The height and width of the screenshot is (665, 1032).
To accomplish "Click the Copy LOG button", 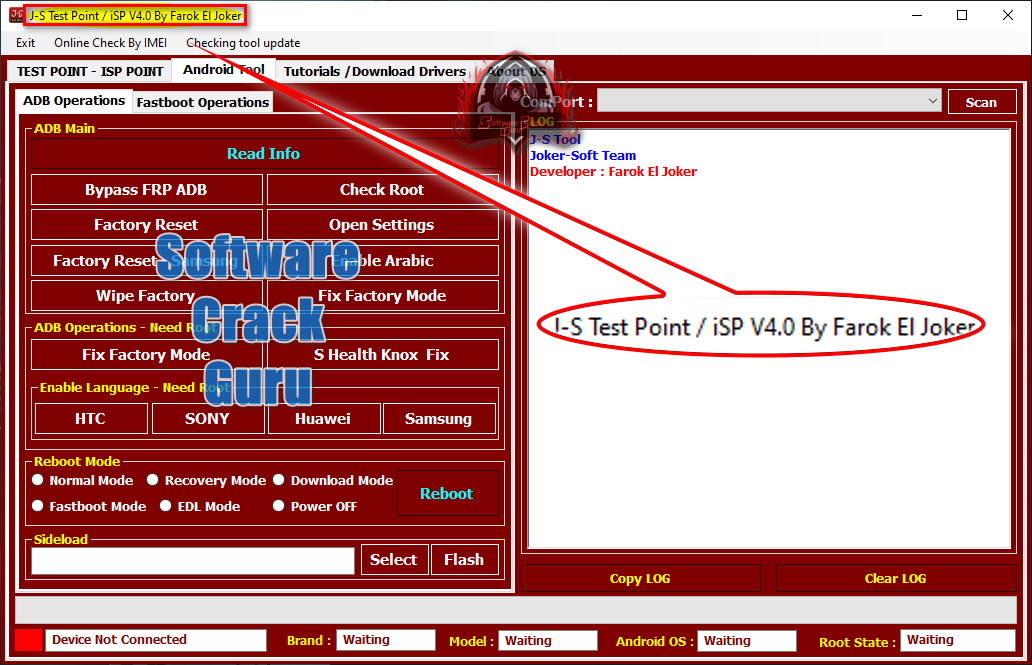I will point(640,578).
